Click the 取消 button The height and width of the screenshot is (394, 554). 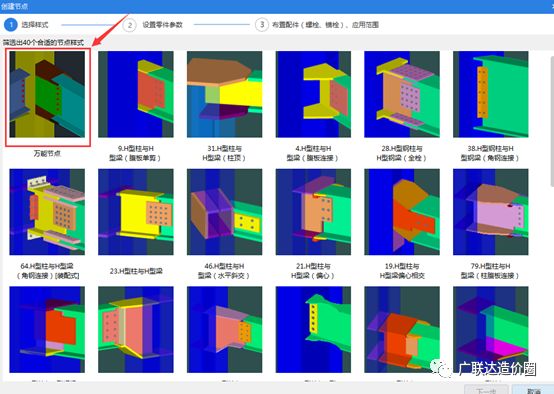tap(533, 390)
